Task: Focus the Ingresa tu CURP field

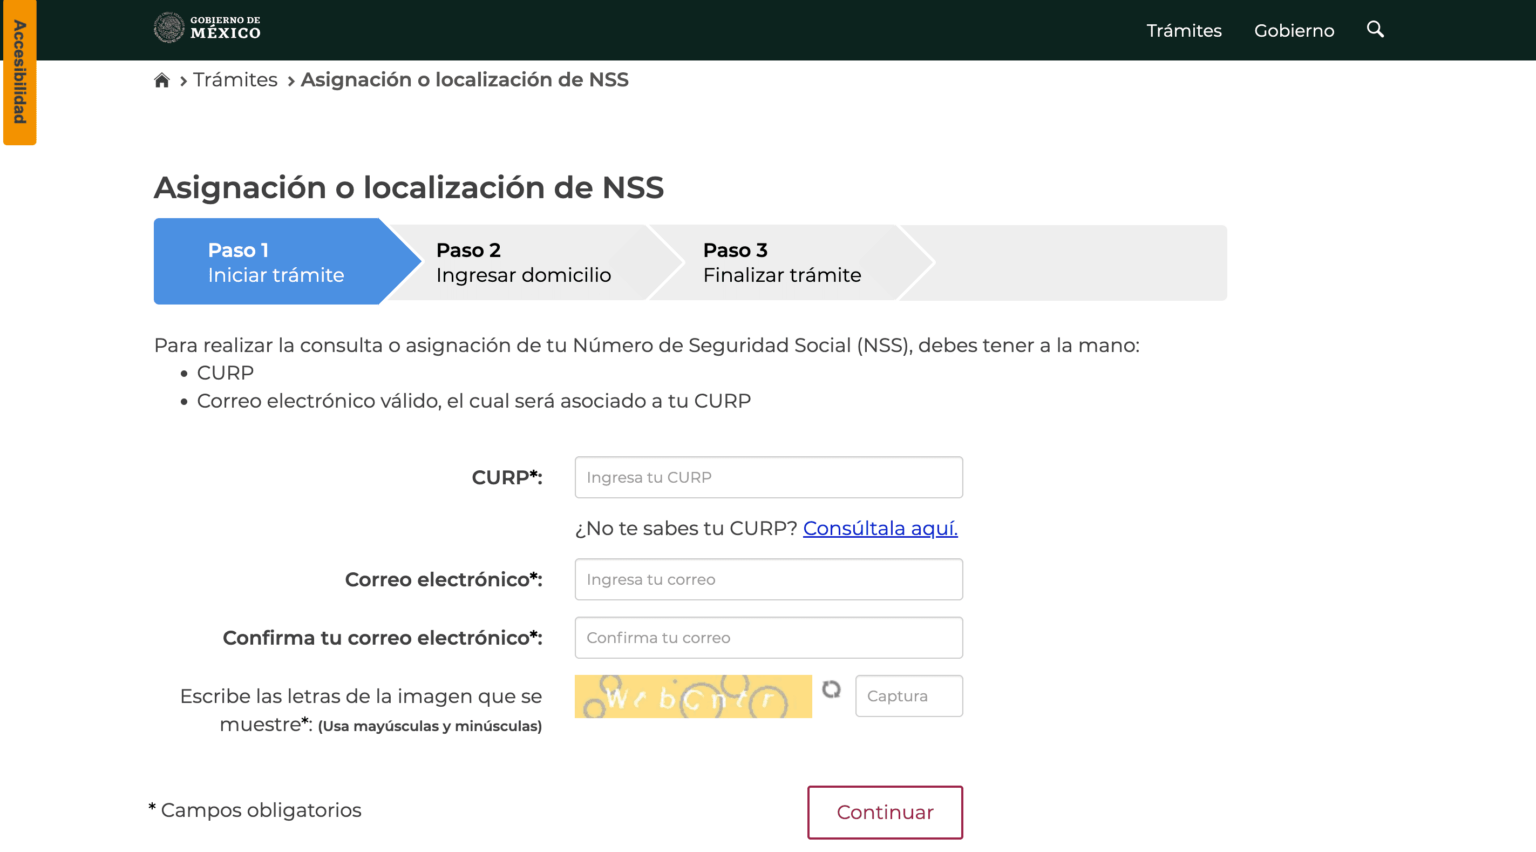Action: coord(768,477)
